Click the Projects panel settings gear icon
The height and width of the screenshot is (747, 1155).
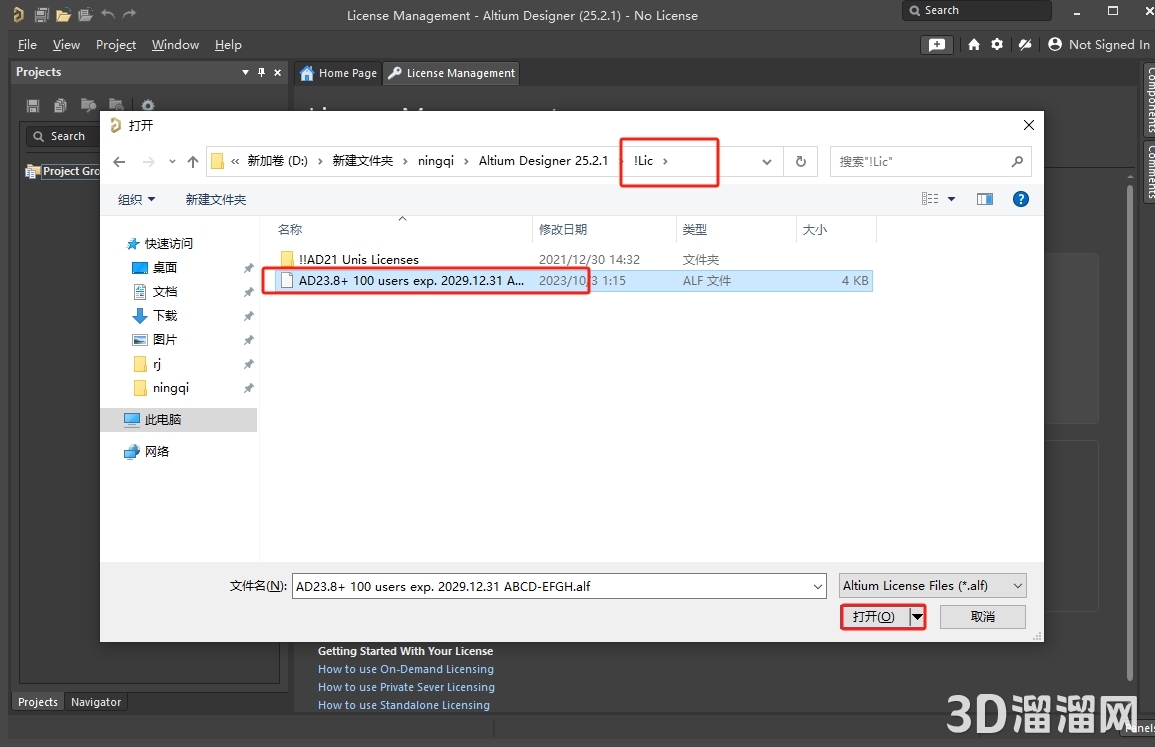[148, 105]
